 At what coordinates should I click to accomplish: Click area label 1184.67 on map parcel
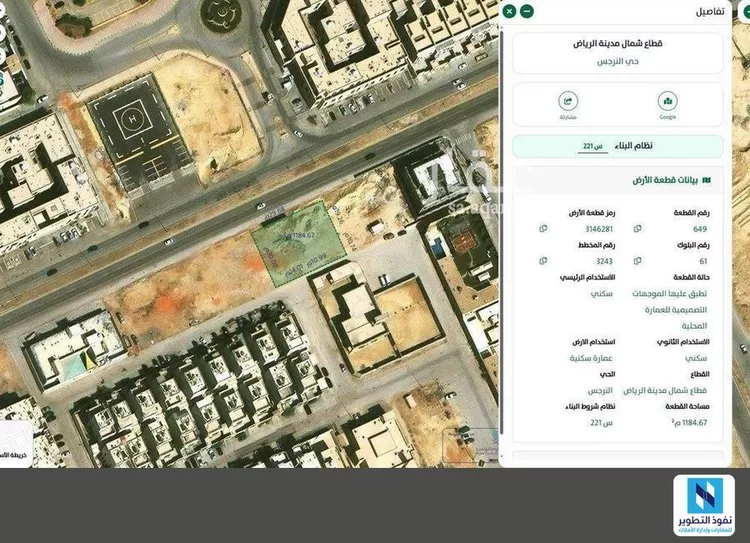coord(302,235)
